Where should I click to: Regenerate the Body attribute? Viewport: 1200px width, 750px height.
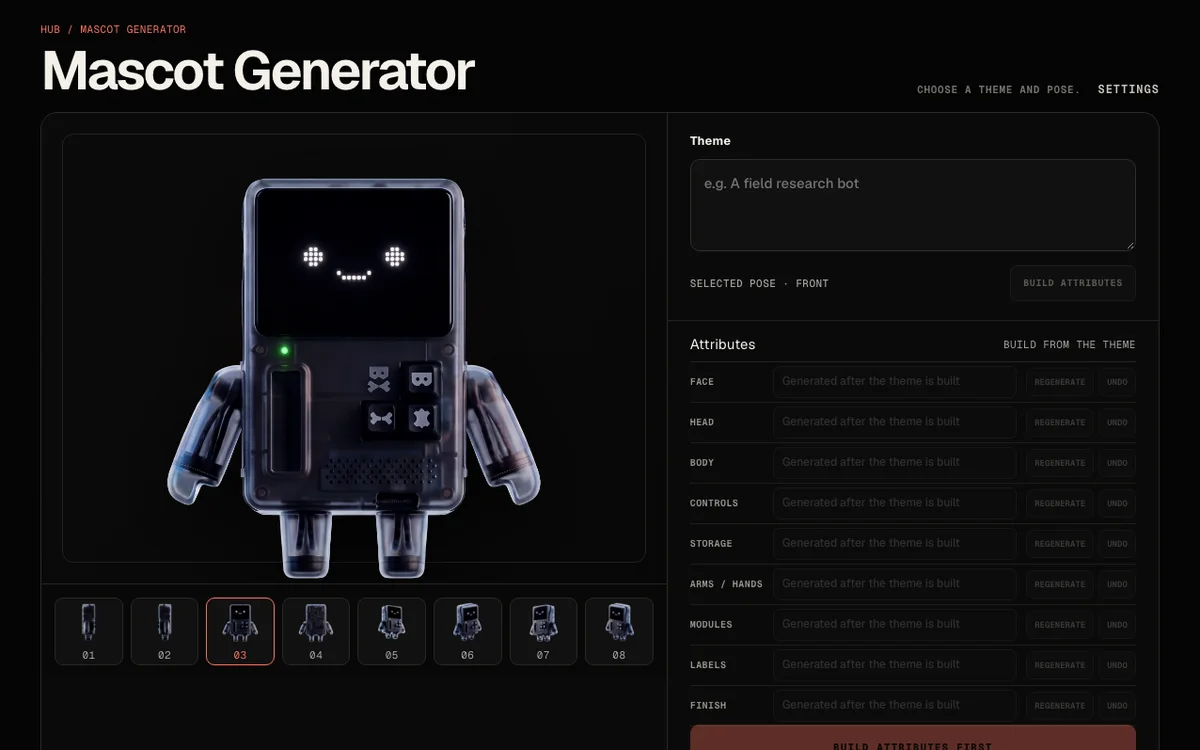(1059, 463)
